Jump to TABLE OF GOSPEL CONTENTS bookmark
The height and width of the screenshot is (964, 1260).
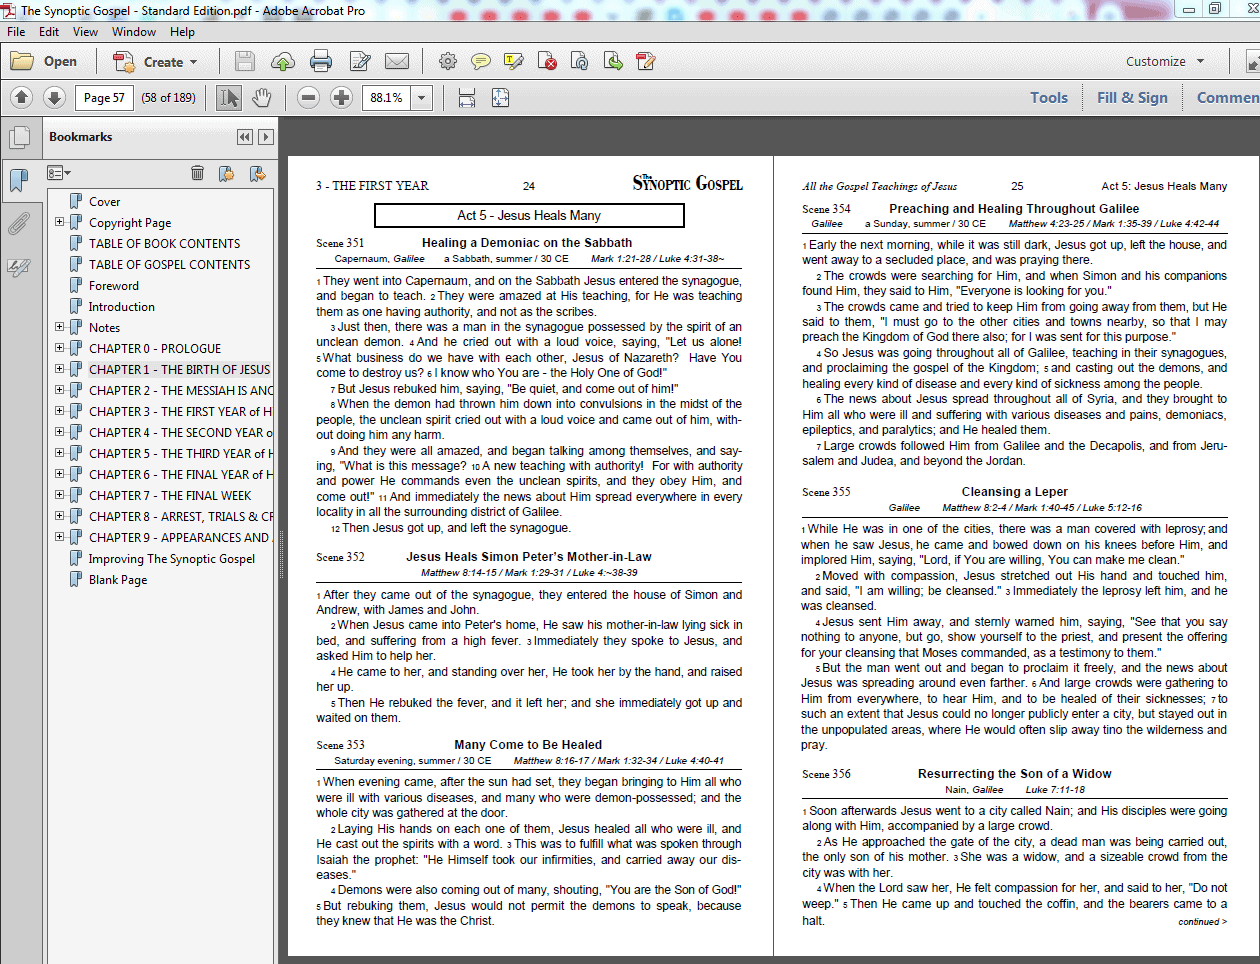[x=169, y=264]
